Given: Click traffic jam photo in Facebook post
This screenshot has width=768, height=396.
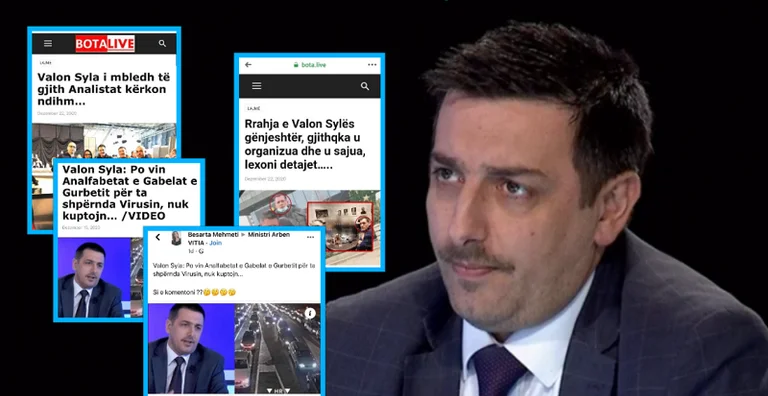Looking at the screenshot, I should [277, 347].
